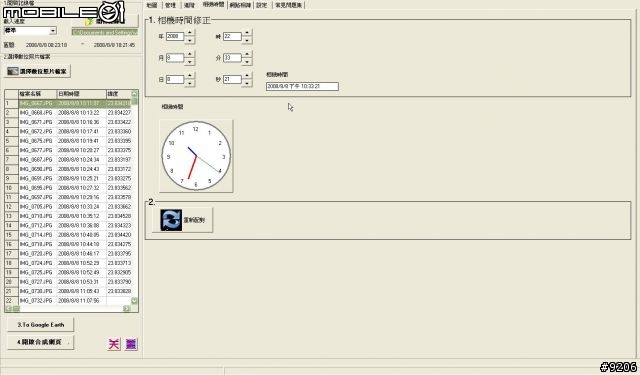Image resolution: width=640 pixels, height=375 pixels.
Task: Click the 3.To Google Earth button
Action: click(41, 325)
